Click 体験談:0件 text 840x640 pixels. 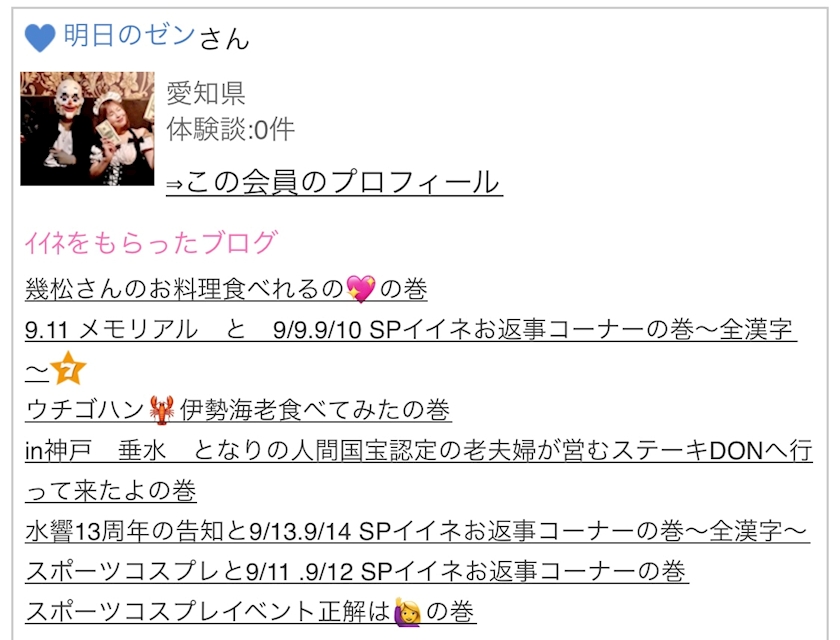(x=230, y=129)
